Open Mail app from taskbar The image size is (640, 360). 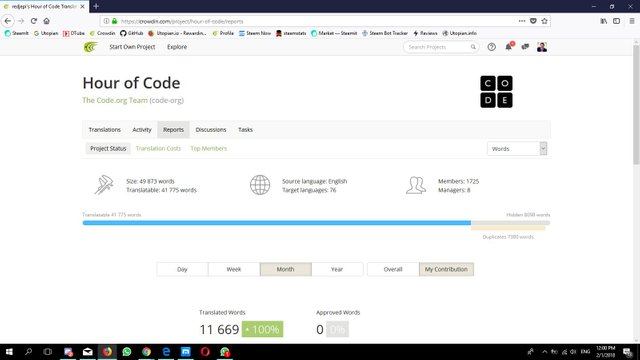point(88,351)
